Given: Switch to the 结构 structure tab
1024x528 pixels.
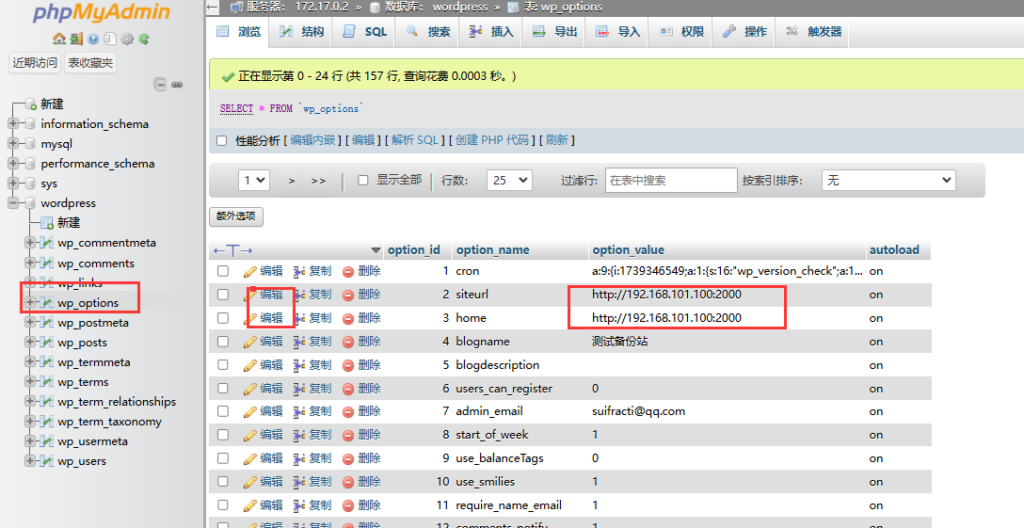Looking at the screenshot, I should (301, 31).
